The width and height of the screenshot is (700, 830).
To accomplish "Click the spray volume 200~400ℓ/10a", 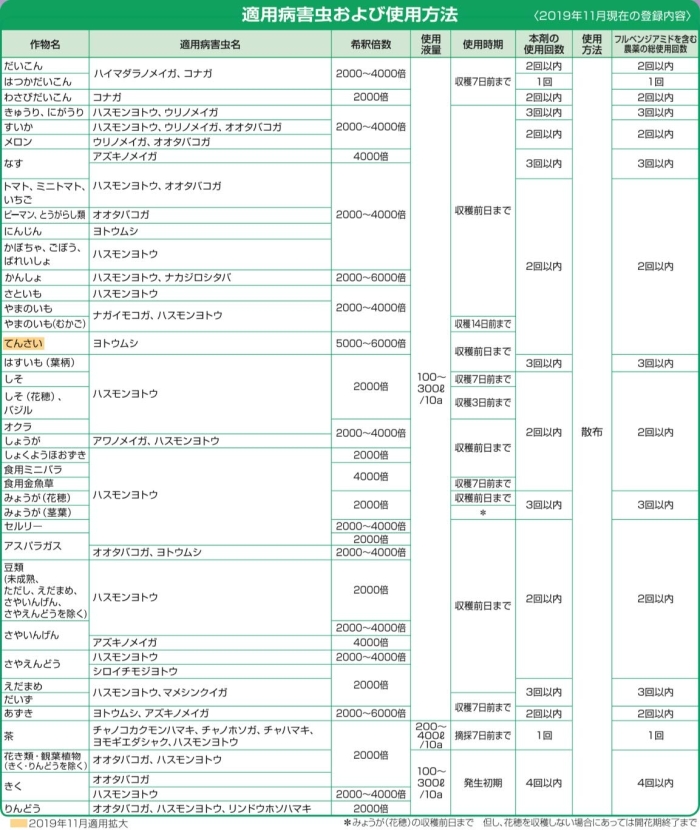I will pos(430,735).
